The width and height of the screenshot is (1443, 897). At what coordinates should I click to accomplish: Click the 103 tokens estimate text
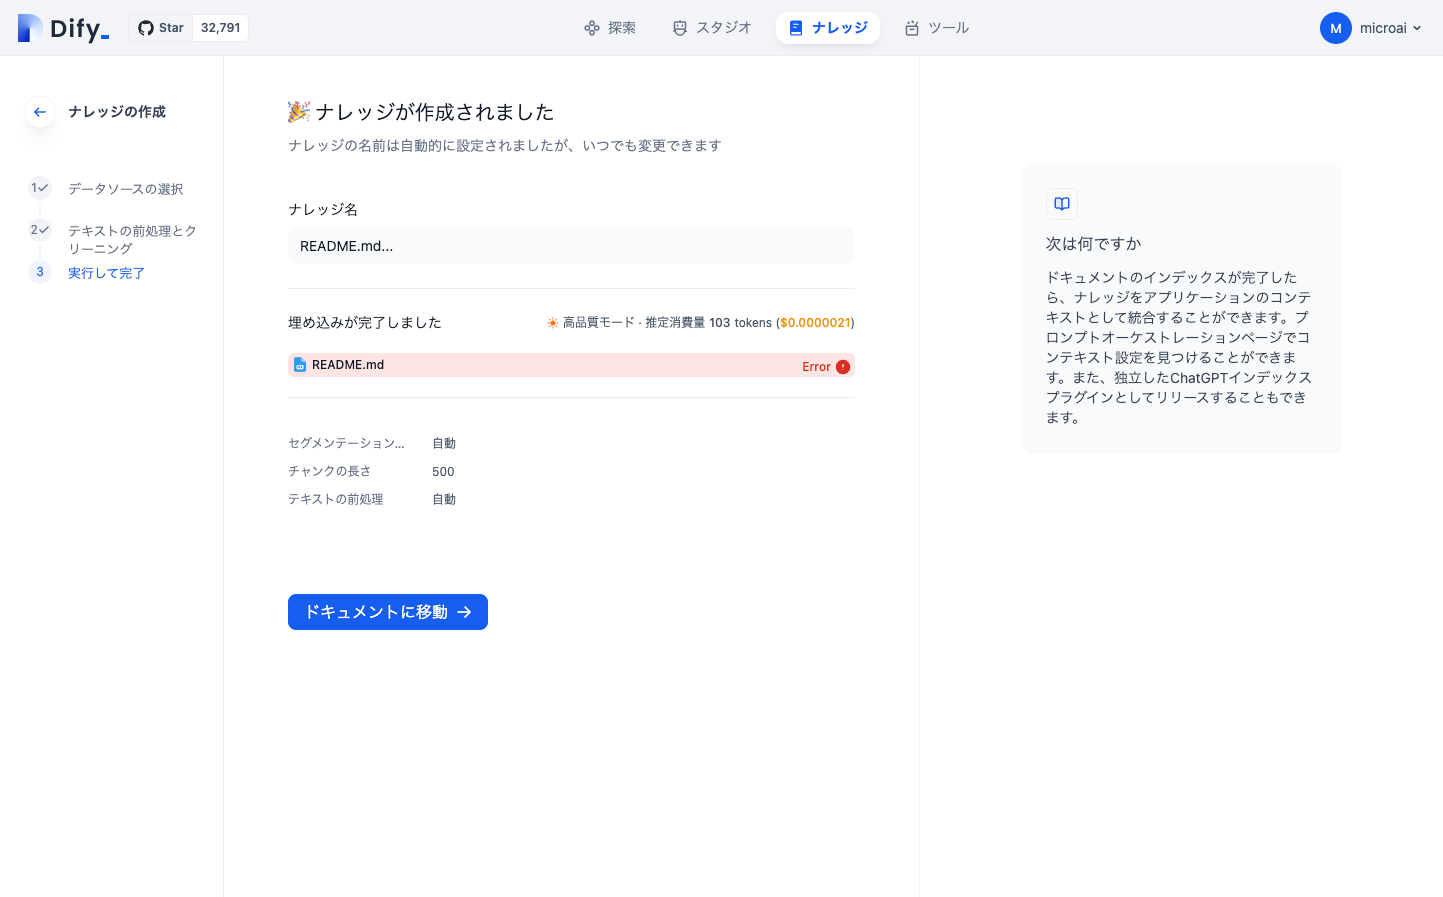click(x=740, y=323)
